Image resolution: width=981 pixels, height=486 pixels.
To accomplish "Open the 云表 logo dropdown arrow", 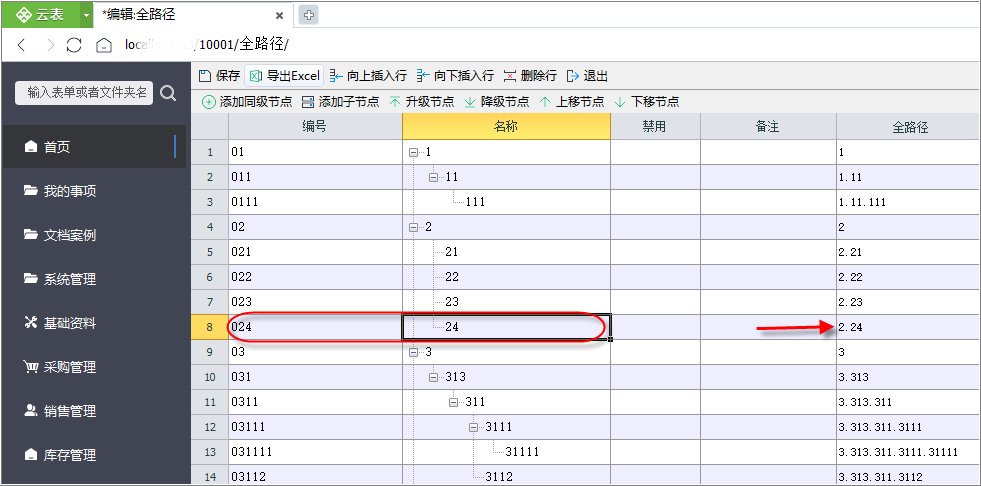I will tap(86, 15).
